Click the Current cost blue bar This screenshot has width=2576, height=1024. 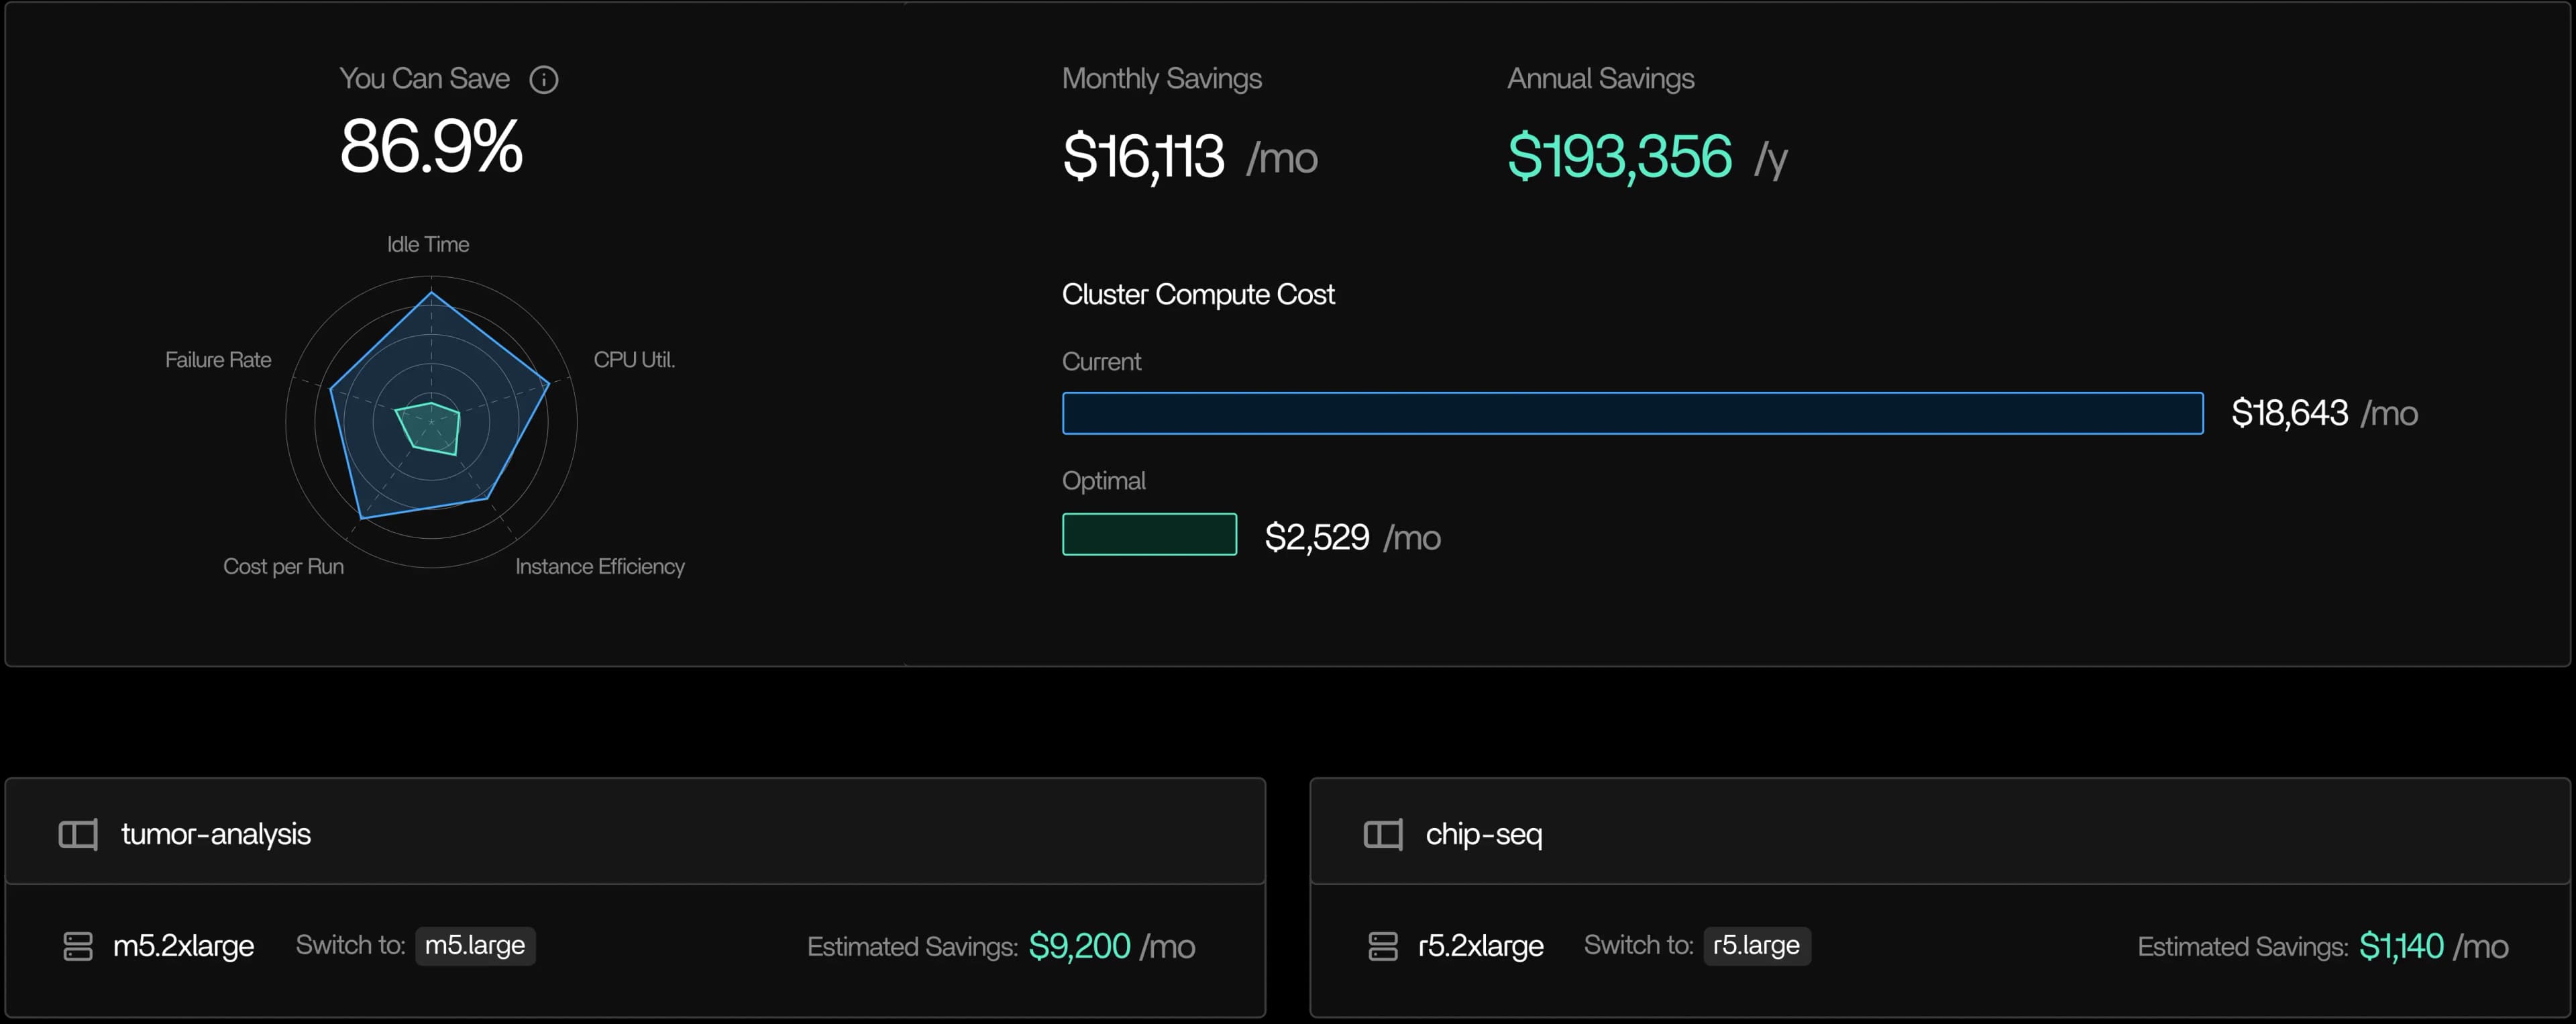[x=1632, y=413]
